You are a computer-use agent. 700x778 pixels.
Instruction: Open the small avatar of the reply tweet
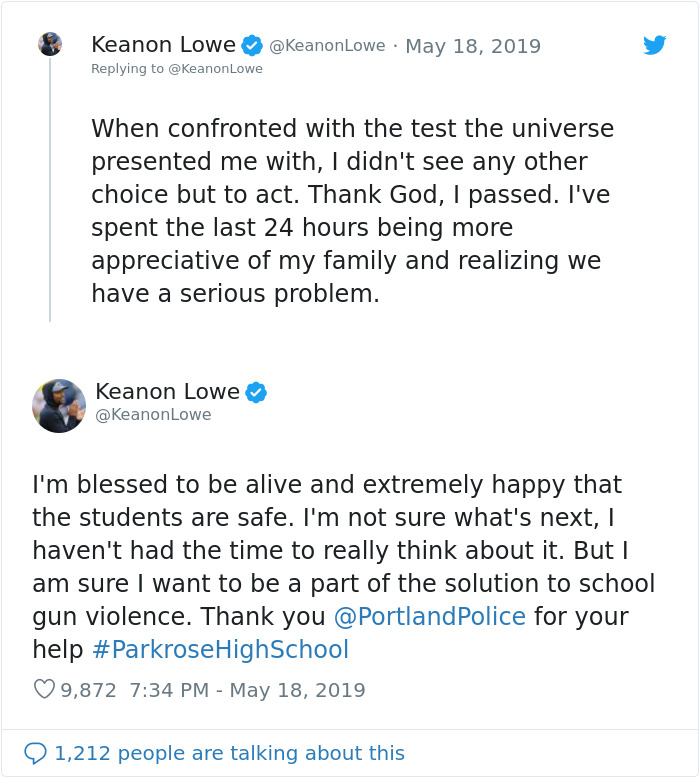click(x=50, y=44)
